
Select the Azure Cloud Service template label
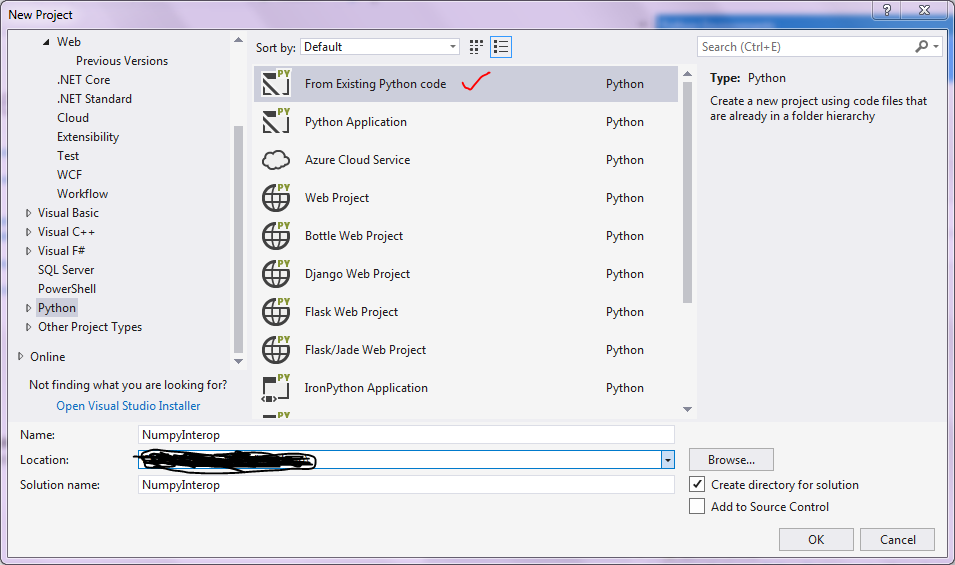358,160
